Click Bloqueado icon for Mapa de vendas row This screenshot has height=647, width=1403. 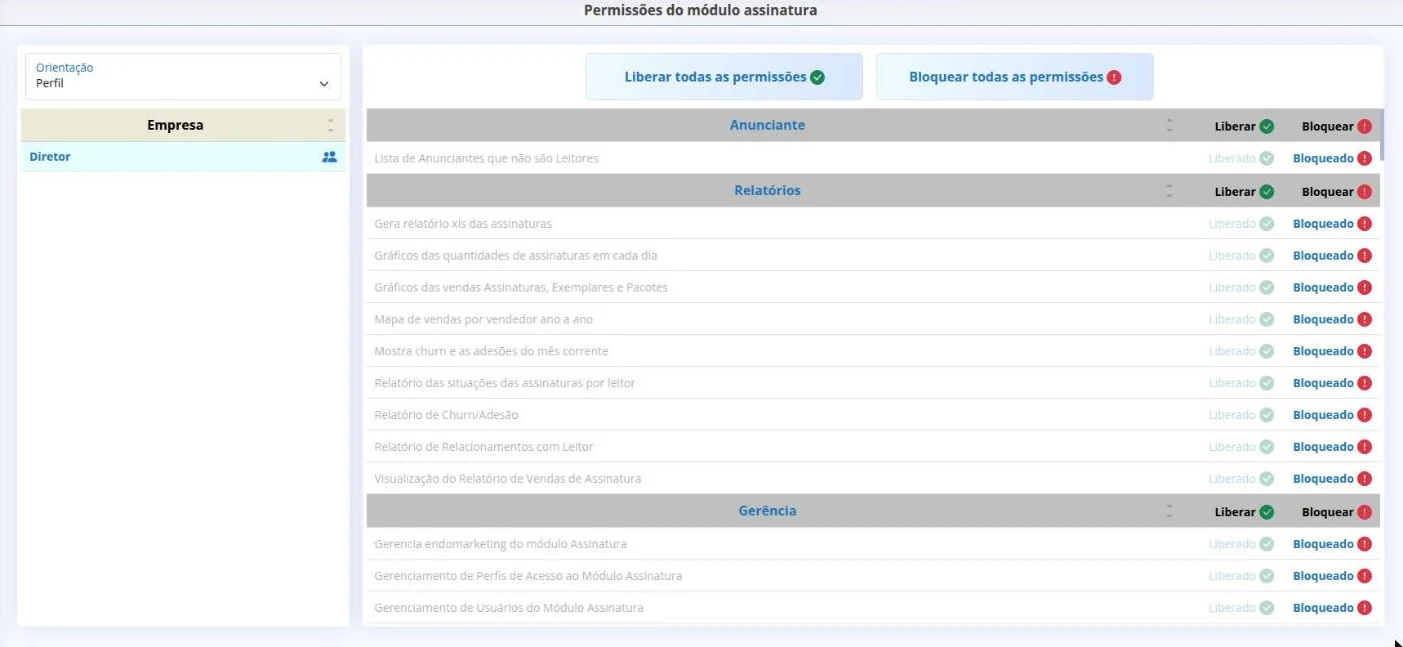coord(1365,320)
